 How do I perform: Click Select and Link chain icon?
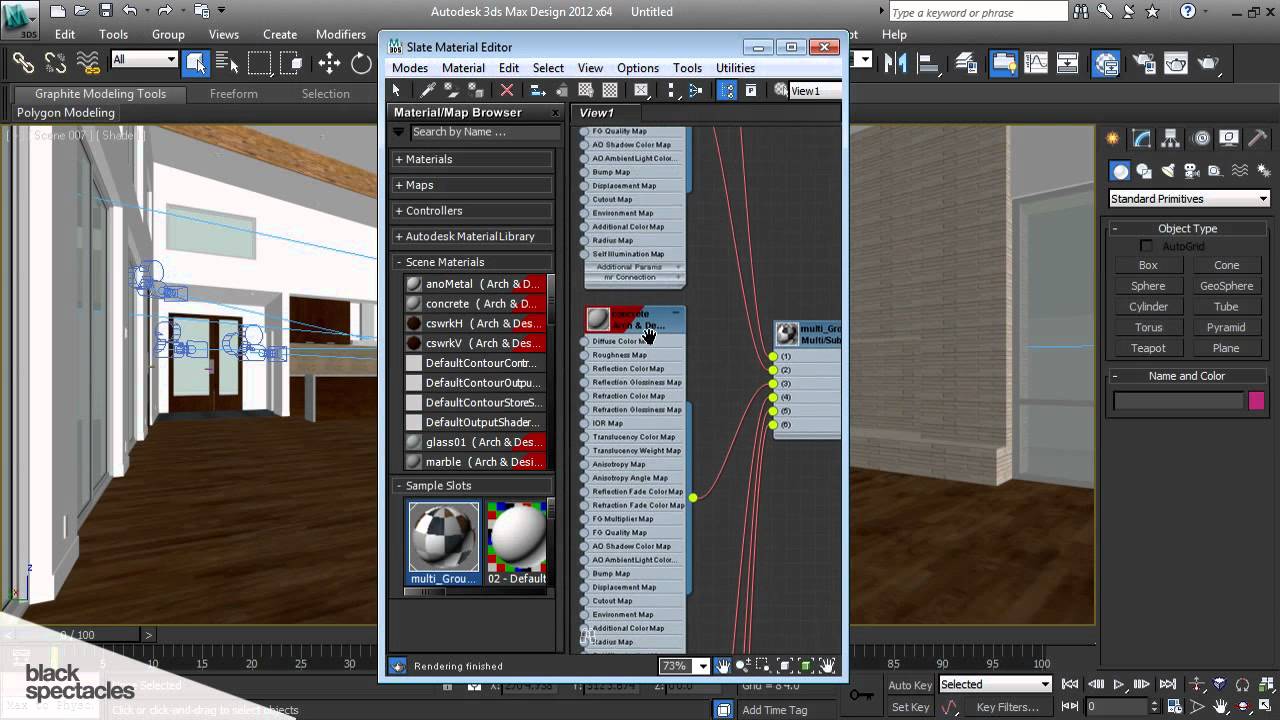(22, 64)
